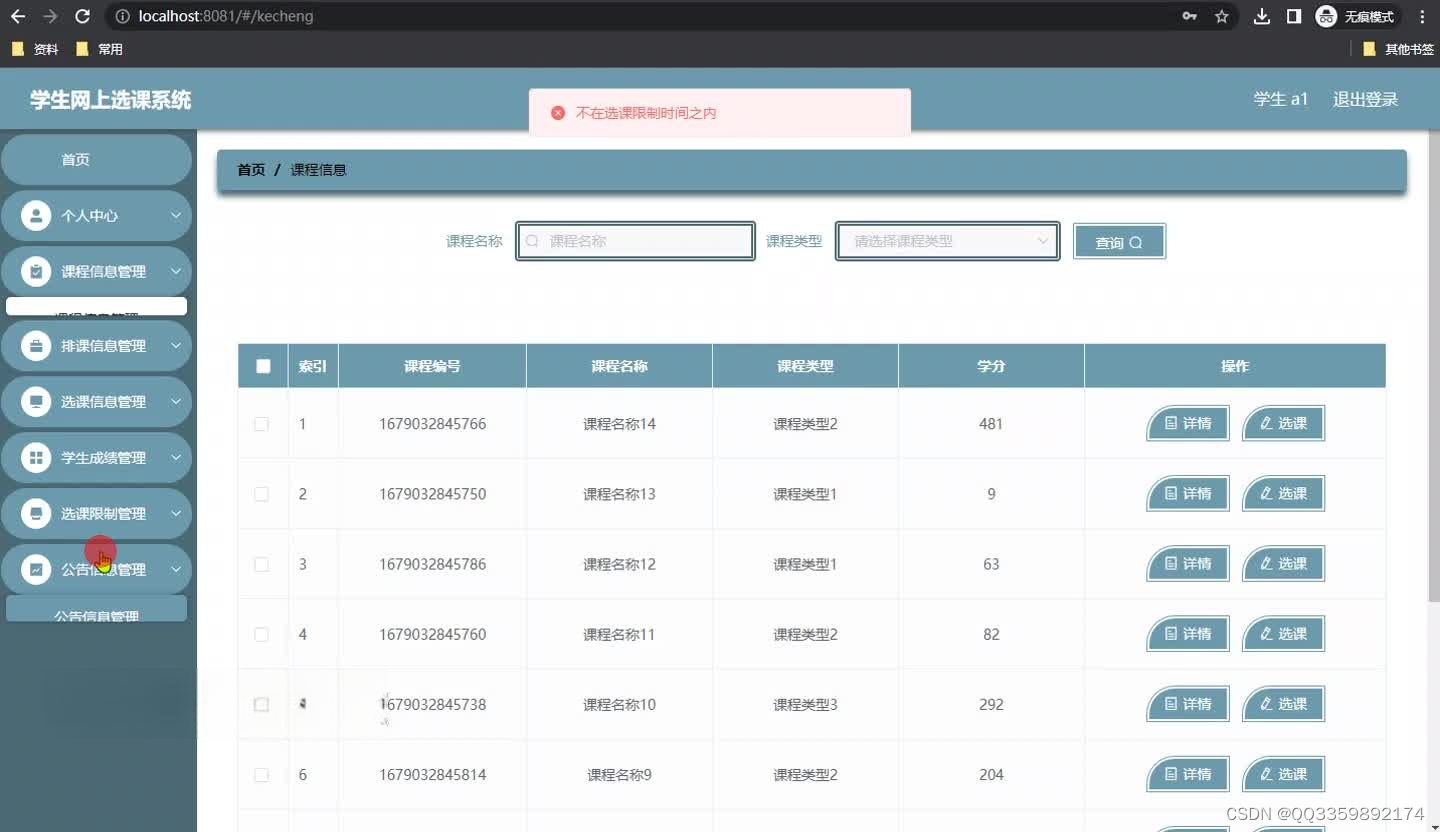Click the 选课信息管理 monitor icon

click(x=36, y=402)
